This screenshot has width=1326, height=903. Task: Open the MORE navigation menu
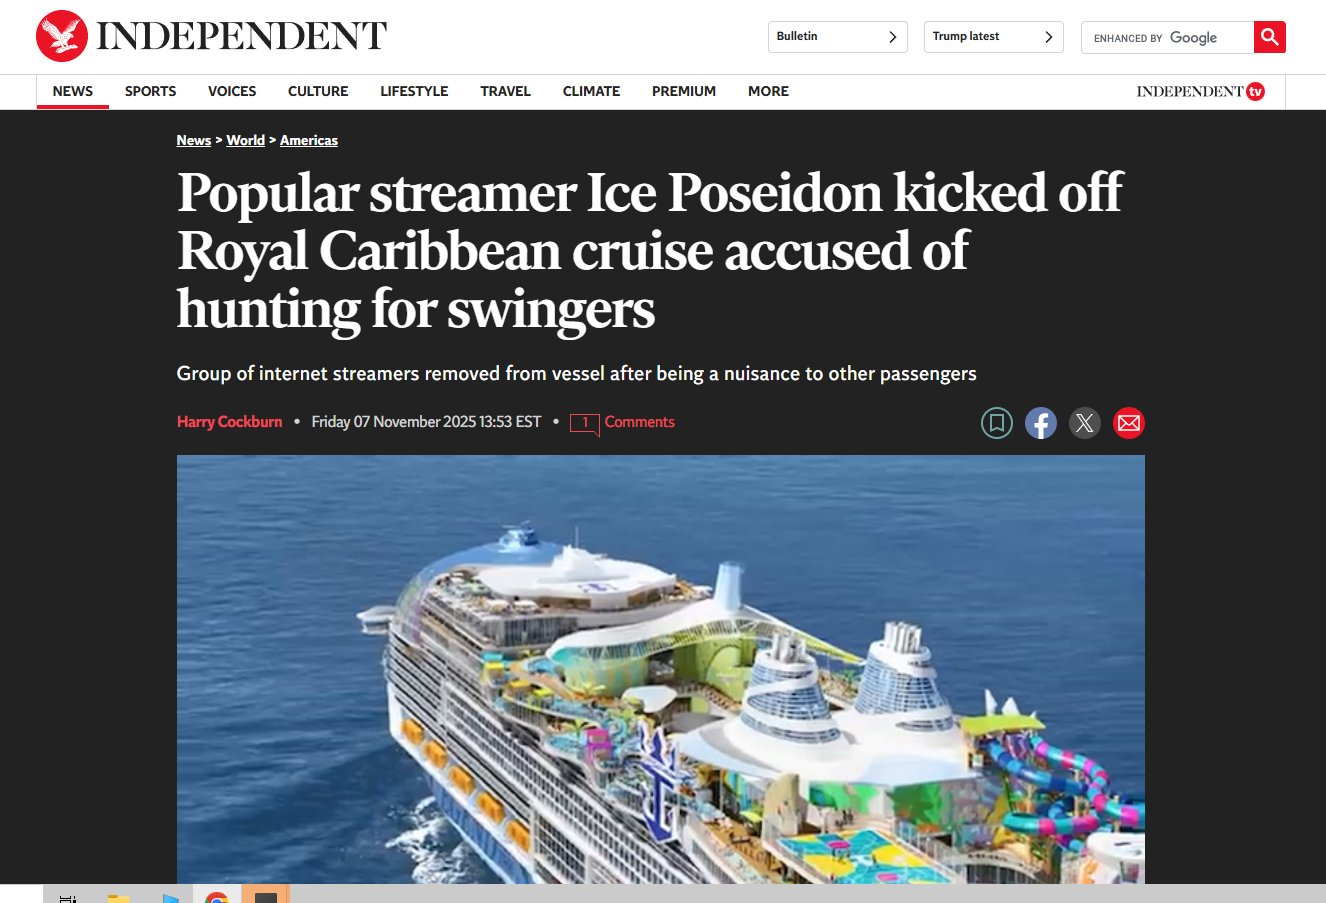[768, 91]
